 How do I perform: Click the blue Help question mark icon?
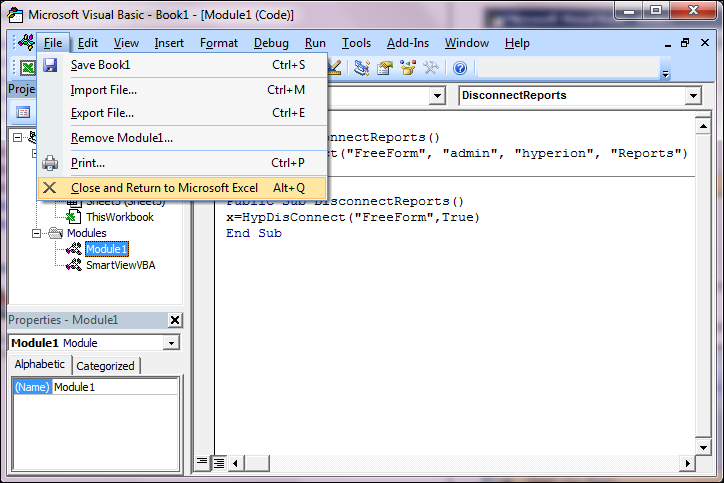(x=460, y=68)
